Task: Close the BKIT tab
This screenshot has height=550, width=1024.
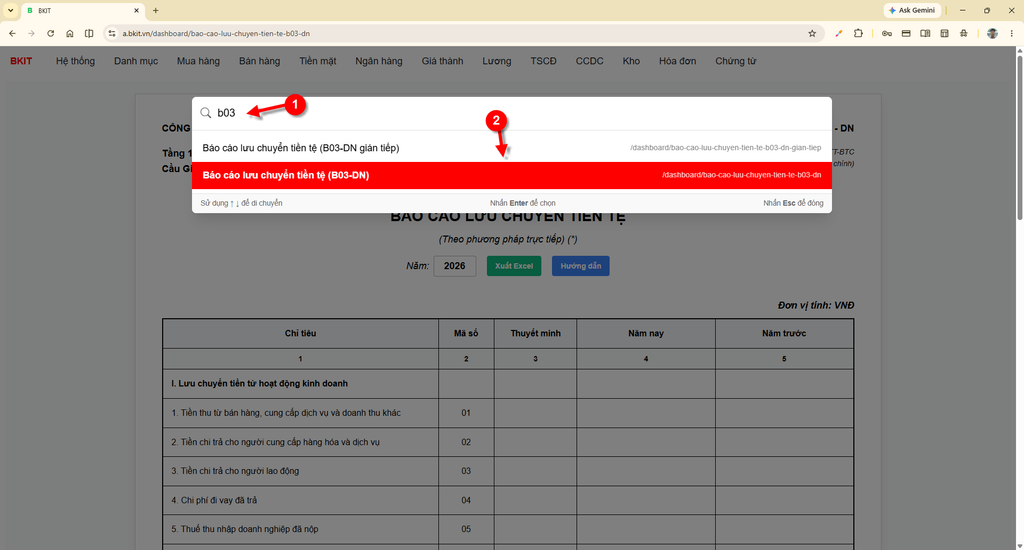Action: coord(136,10)
